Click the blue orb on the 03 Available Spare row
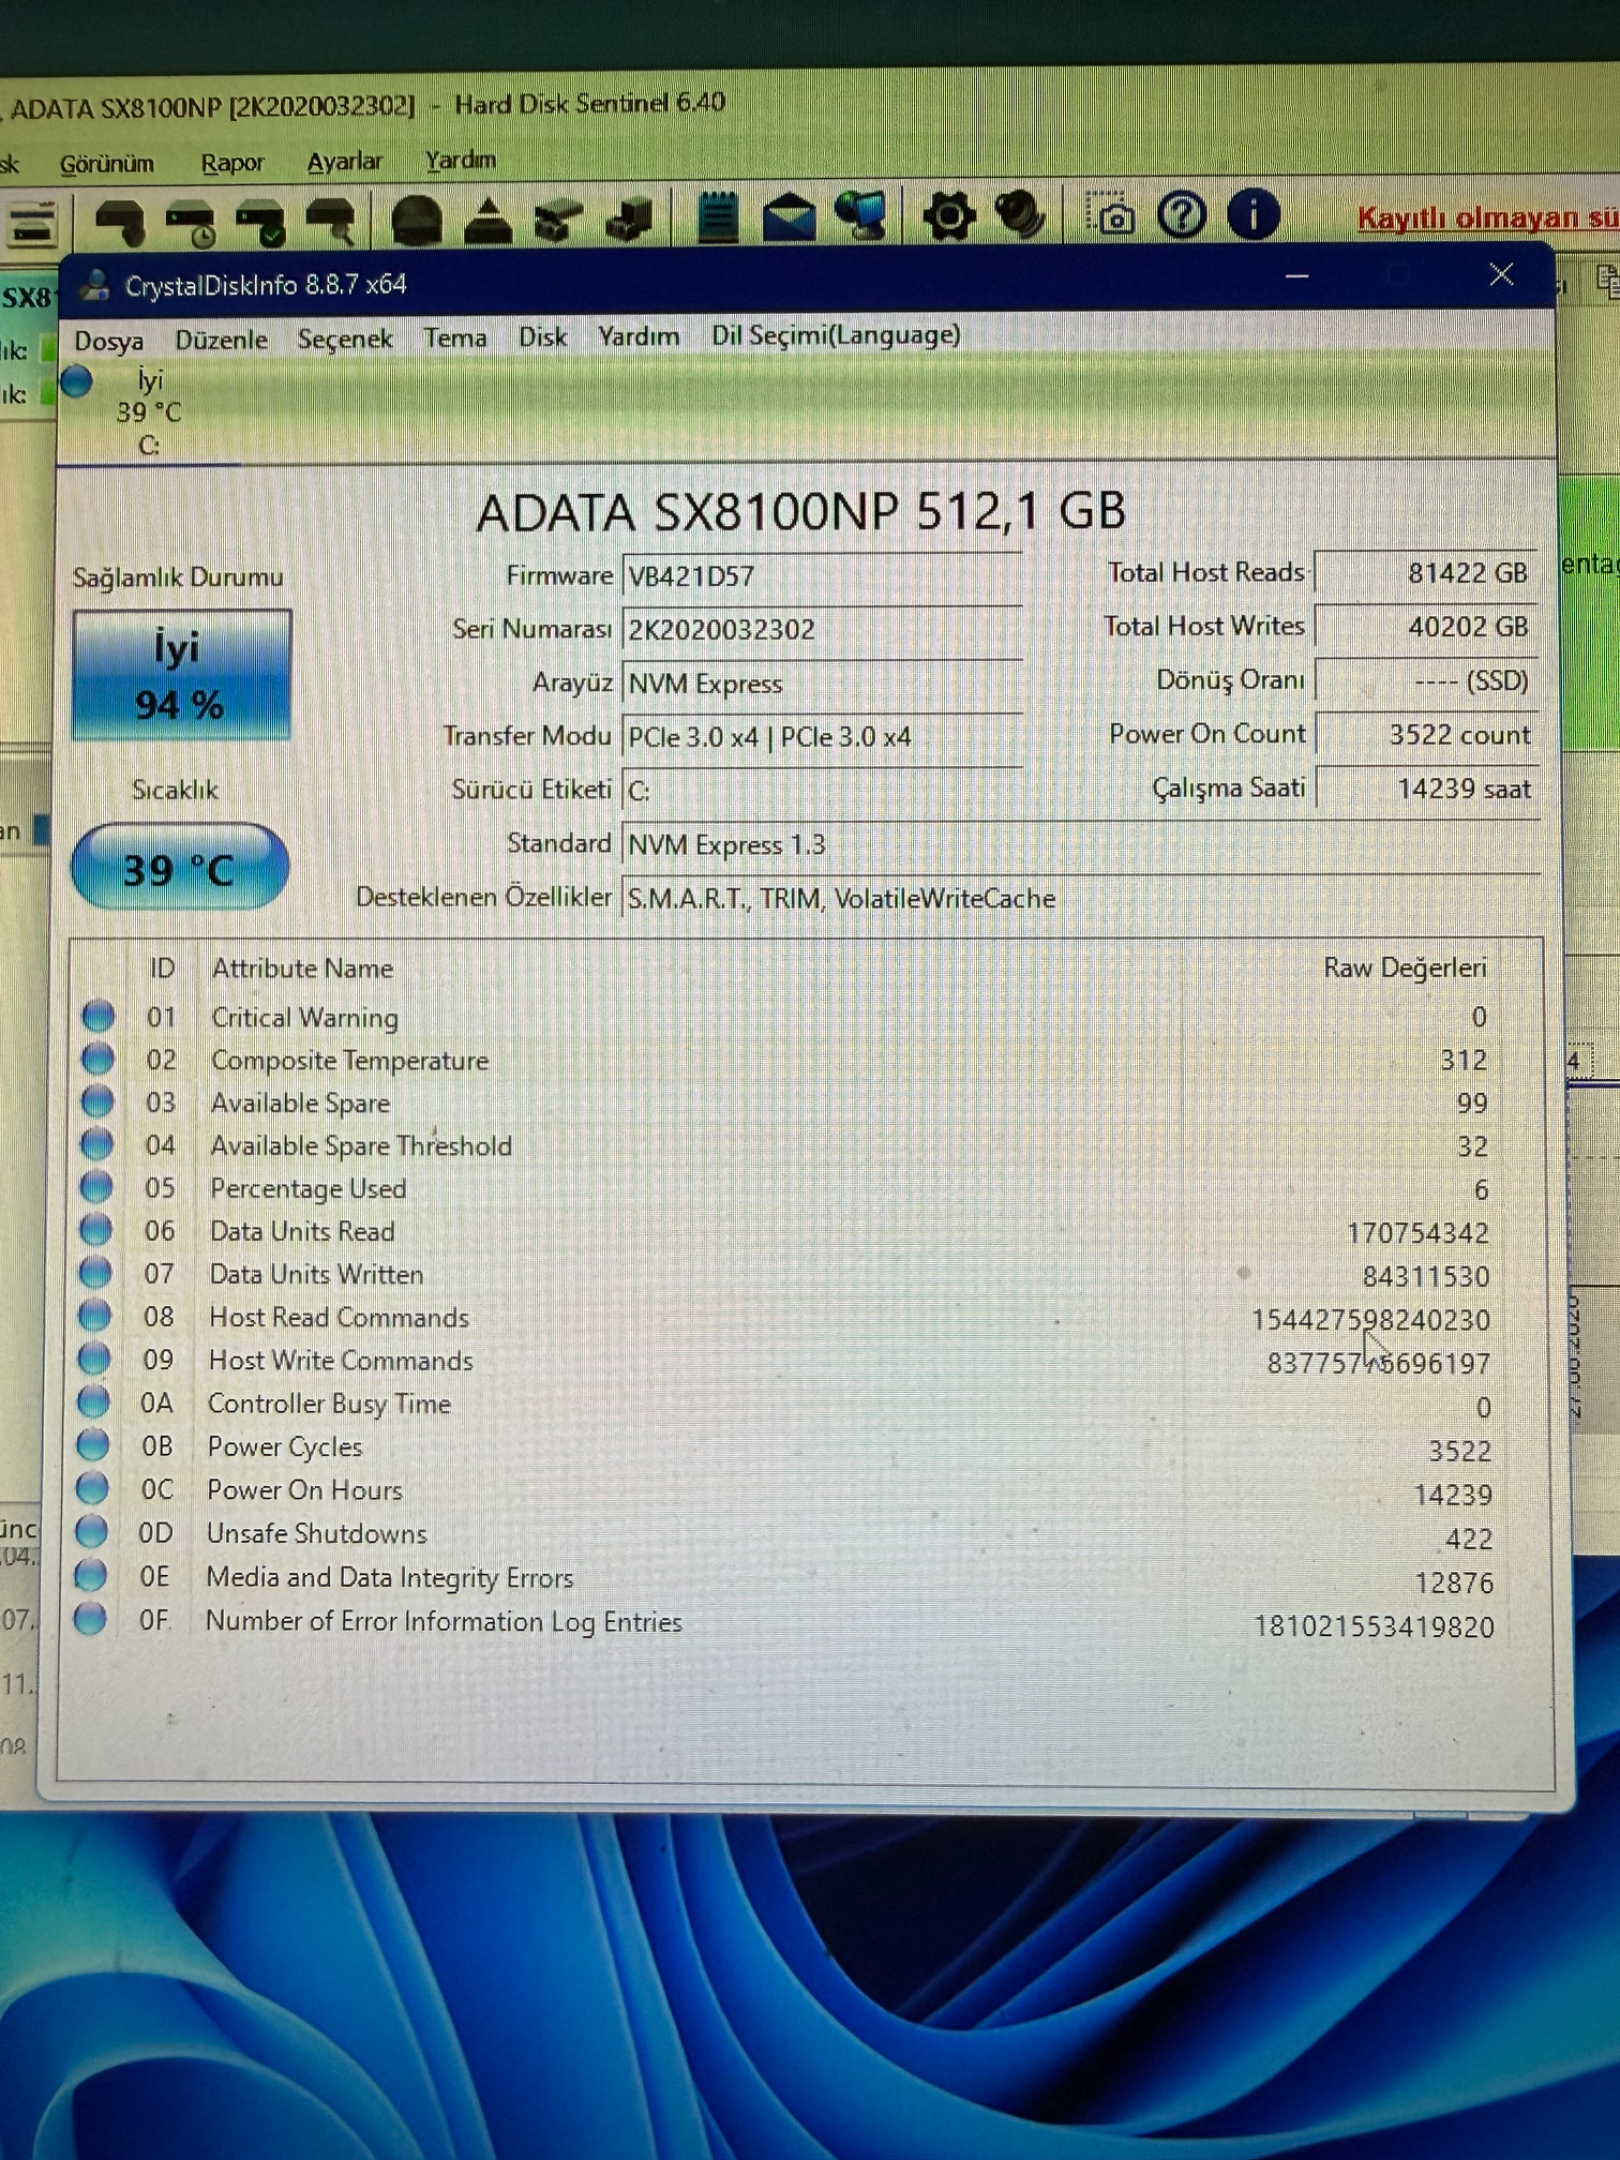 [x=97, y=1102]
